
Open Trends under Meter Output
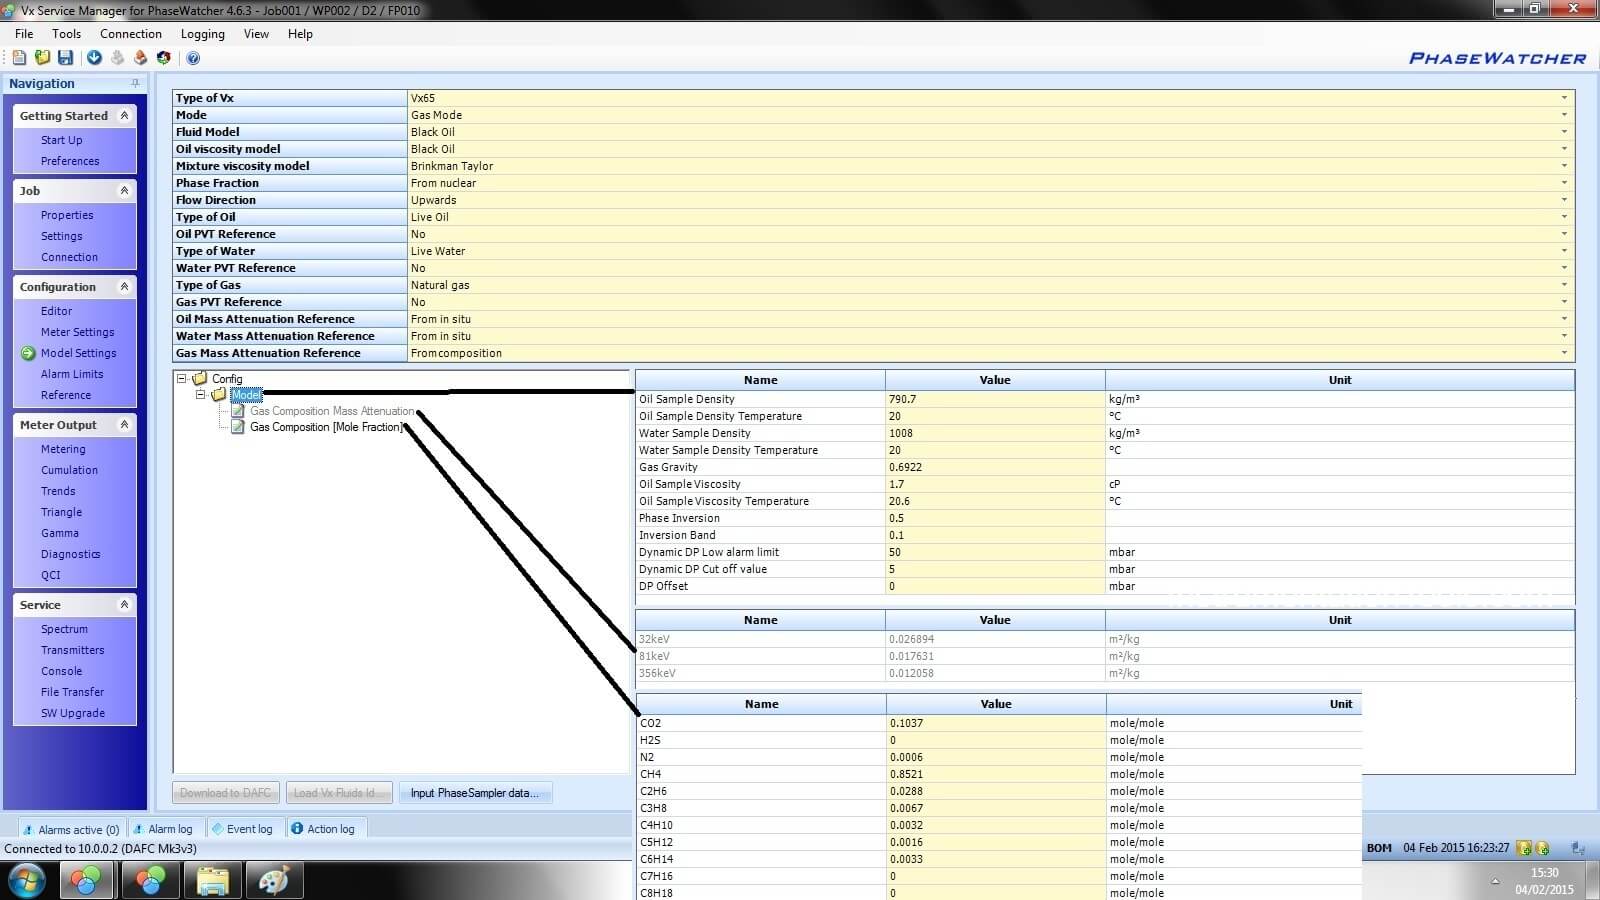click(x=58, y=491)
